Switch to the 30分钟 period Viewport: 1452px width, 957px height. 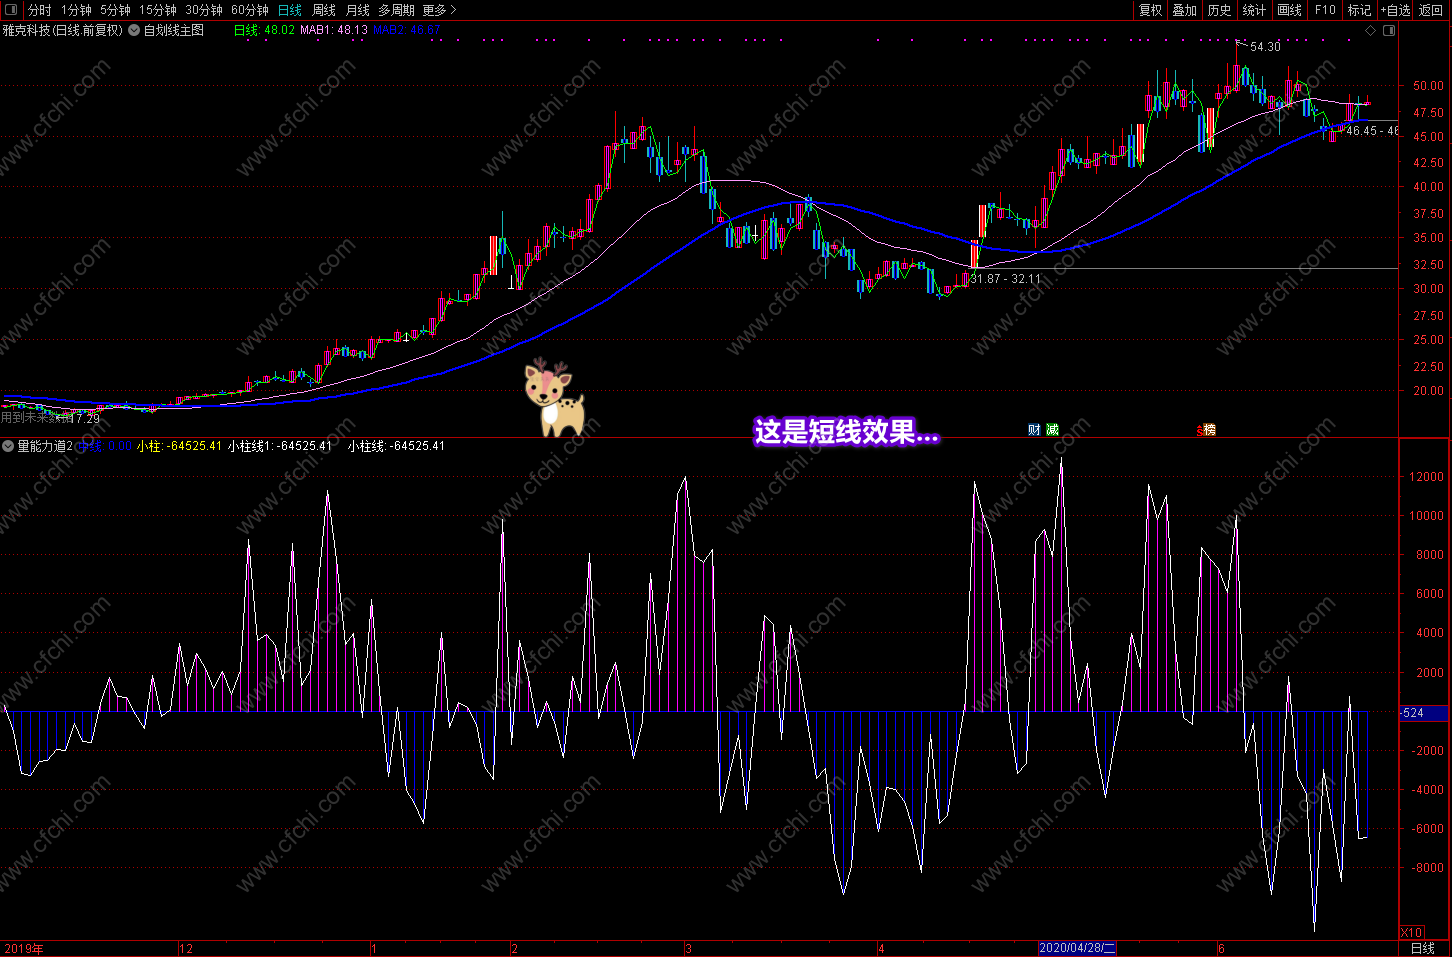(x=204, y=10)
